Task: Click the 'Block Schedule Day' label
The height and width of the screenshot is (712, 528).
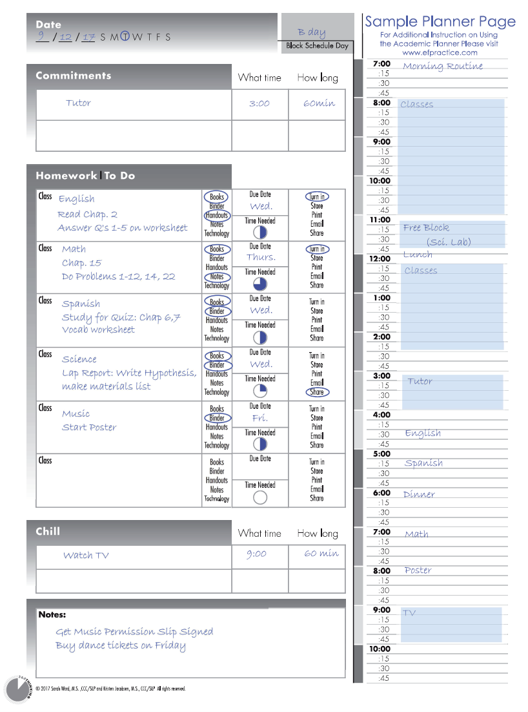Action: coord(317,45)
